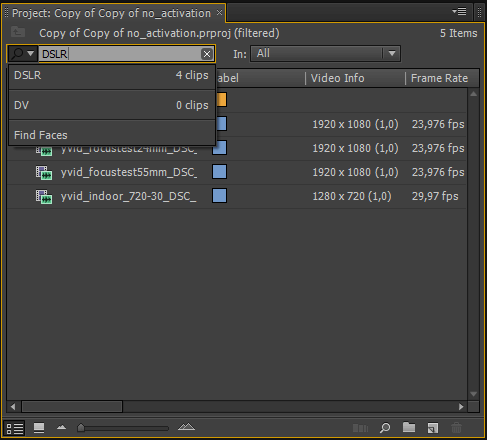This screenshot has height=440, width=487.
Task: Click the orange label swatch
Action: (221, 100)
